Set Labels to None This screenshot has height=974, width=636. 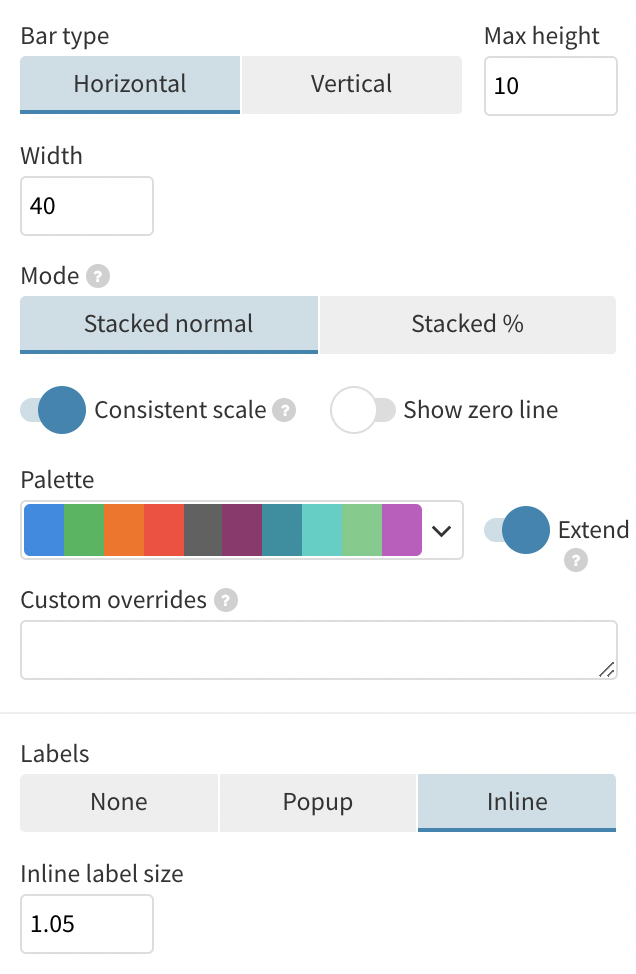point(118,801)
